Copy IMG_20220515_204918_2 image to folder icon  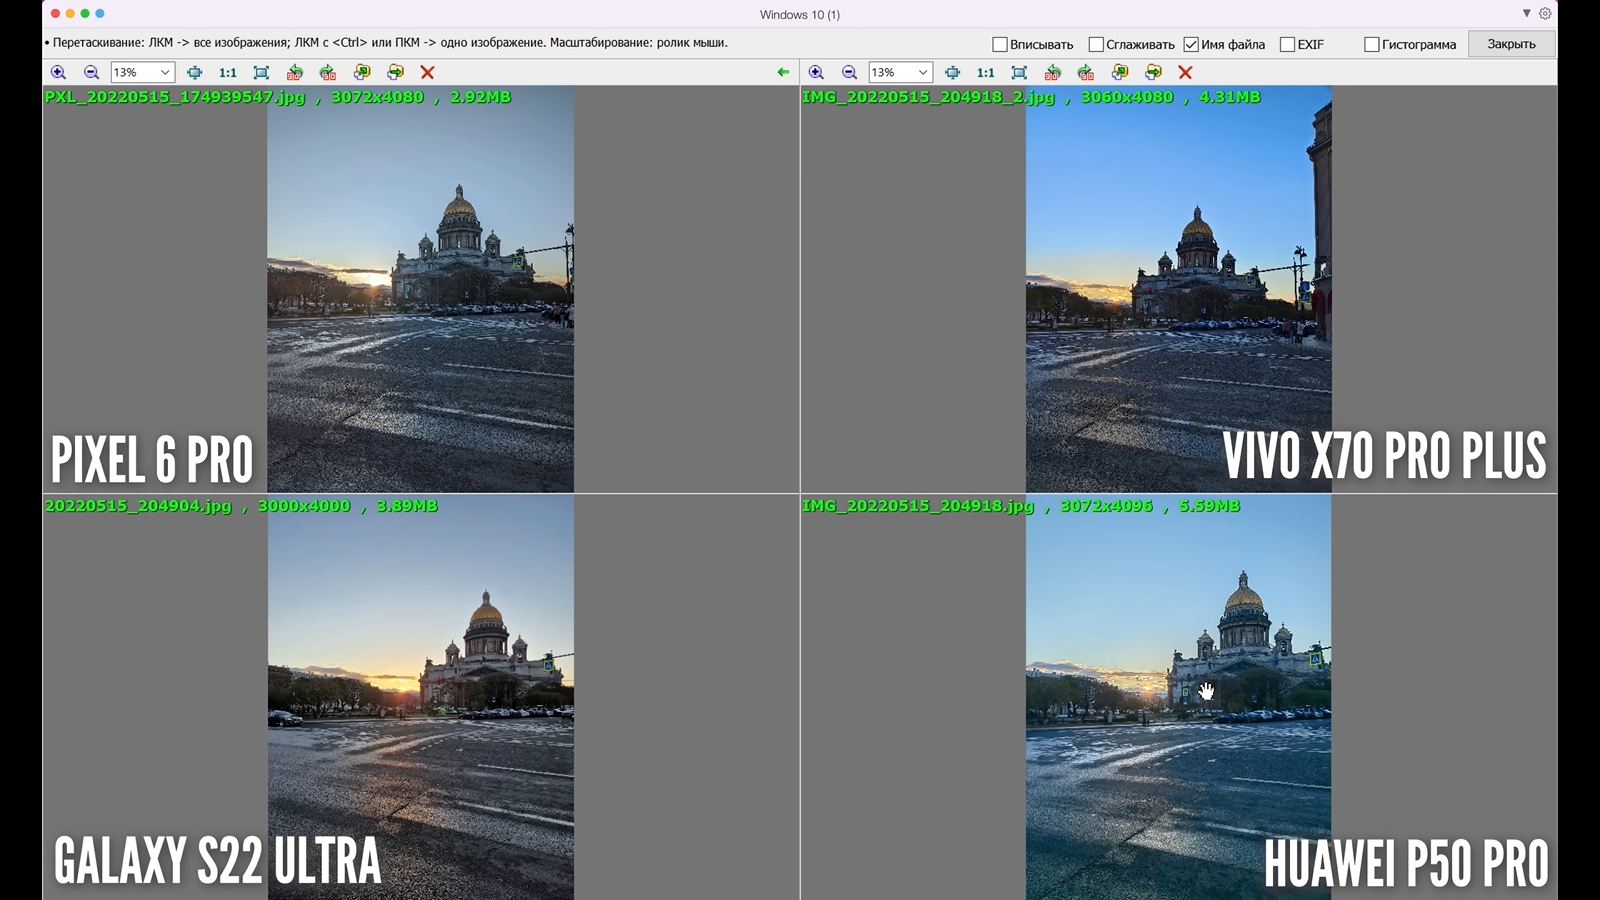pos(1120,72)
